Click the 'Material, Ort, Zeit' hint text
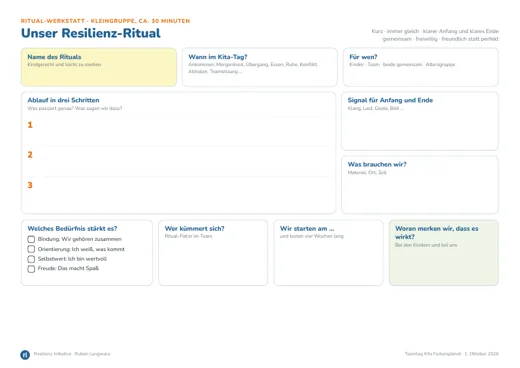This screenshot has height=368, width=520. pyautogui.click(x=367, y=172)
